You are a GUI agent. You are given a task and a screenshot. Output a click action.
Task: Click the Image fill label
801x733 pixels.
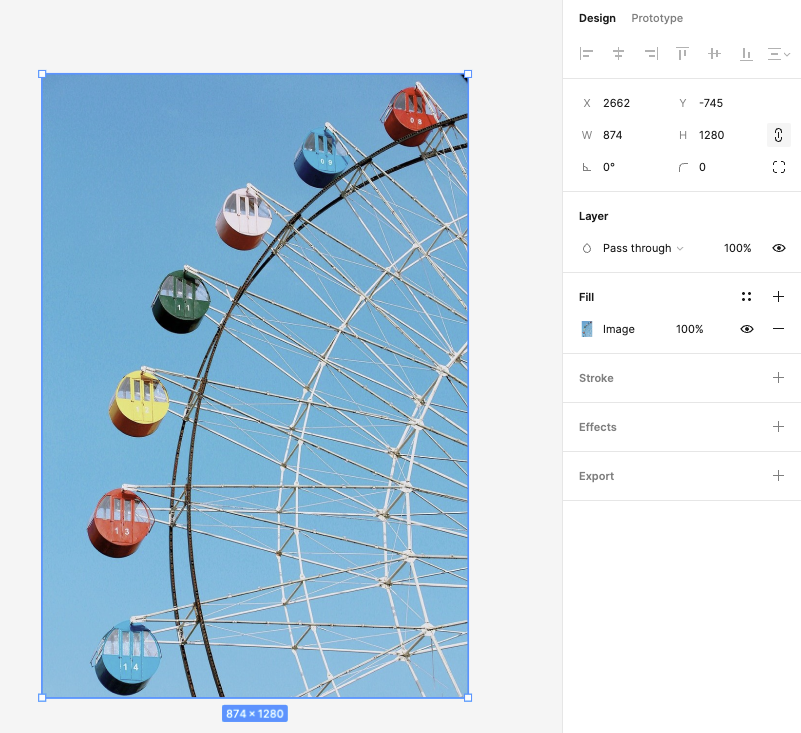(618, 329)
